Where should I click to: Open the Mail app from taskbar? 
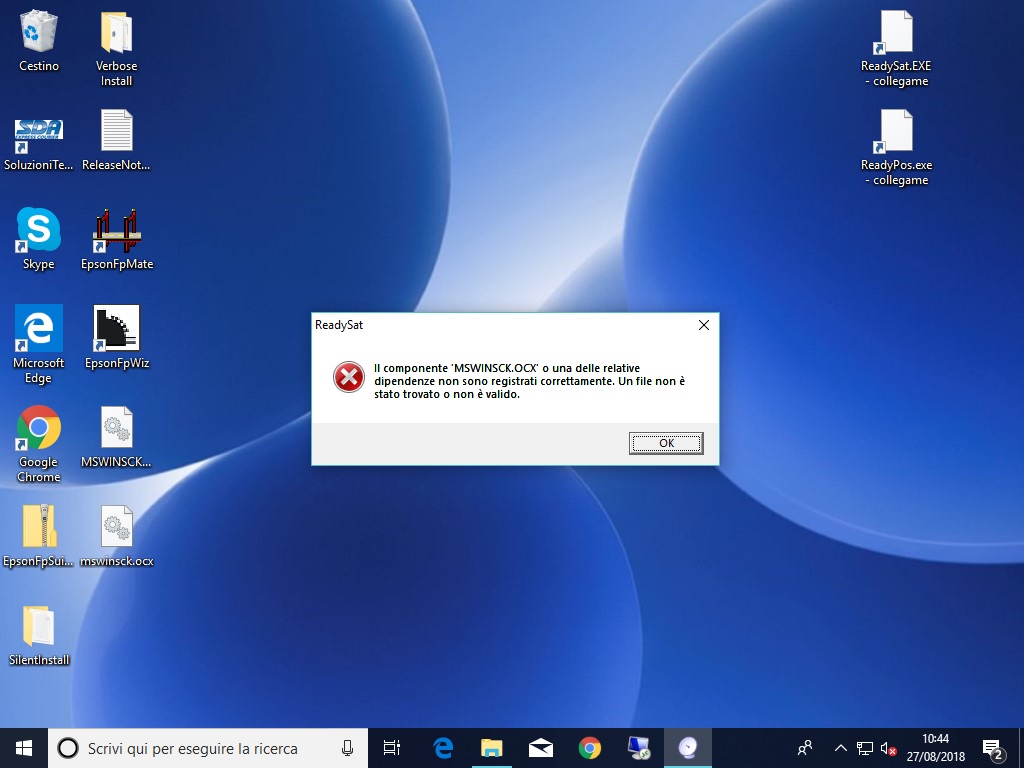(541, 748)
